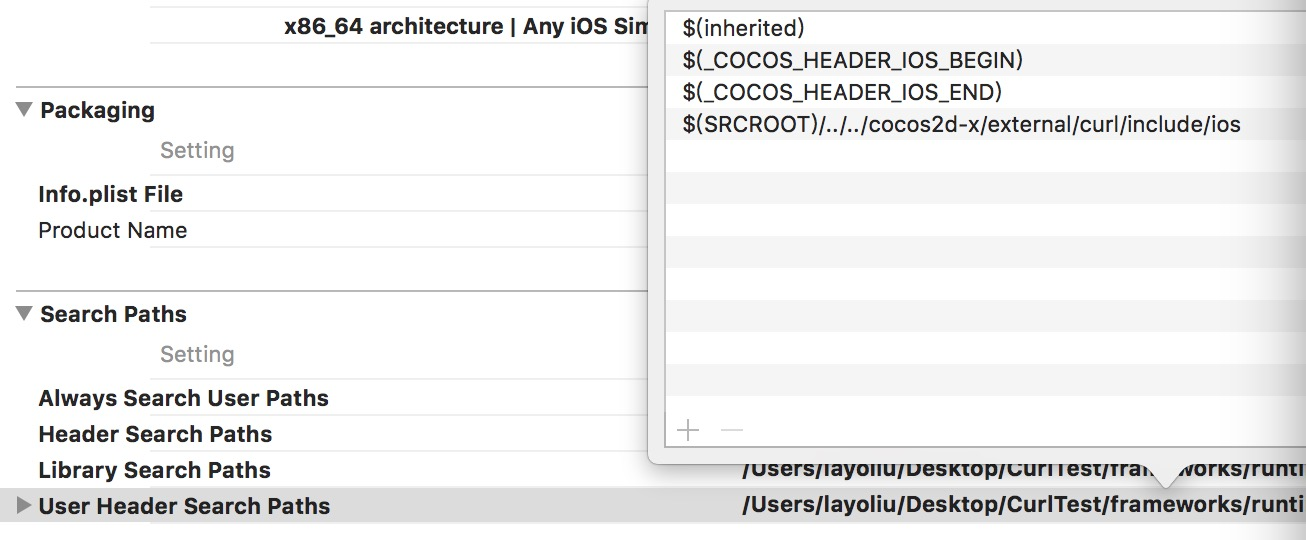Select the Always Search User Paths setting
Viewport: 1306px width, 540px height.
click(183, 398)
